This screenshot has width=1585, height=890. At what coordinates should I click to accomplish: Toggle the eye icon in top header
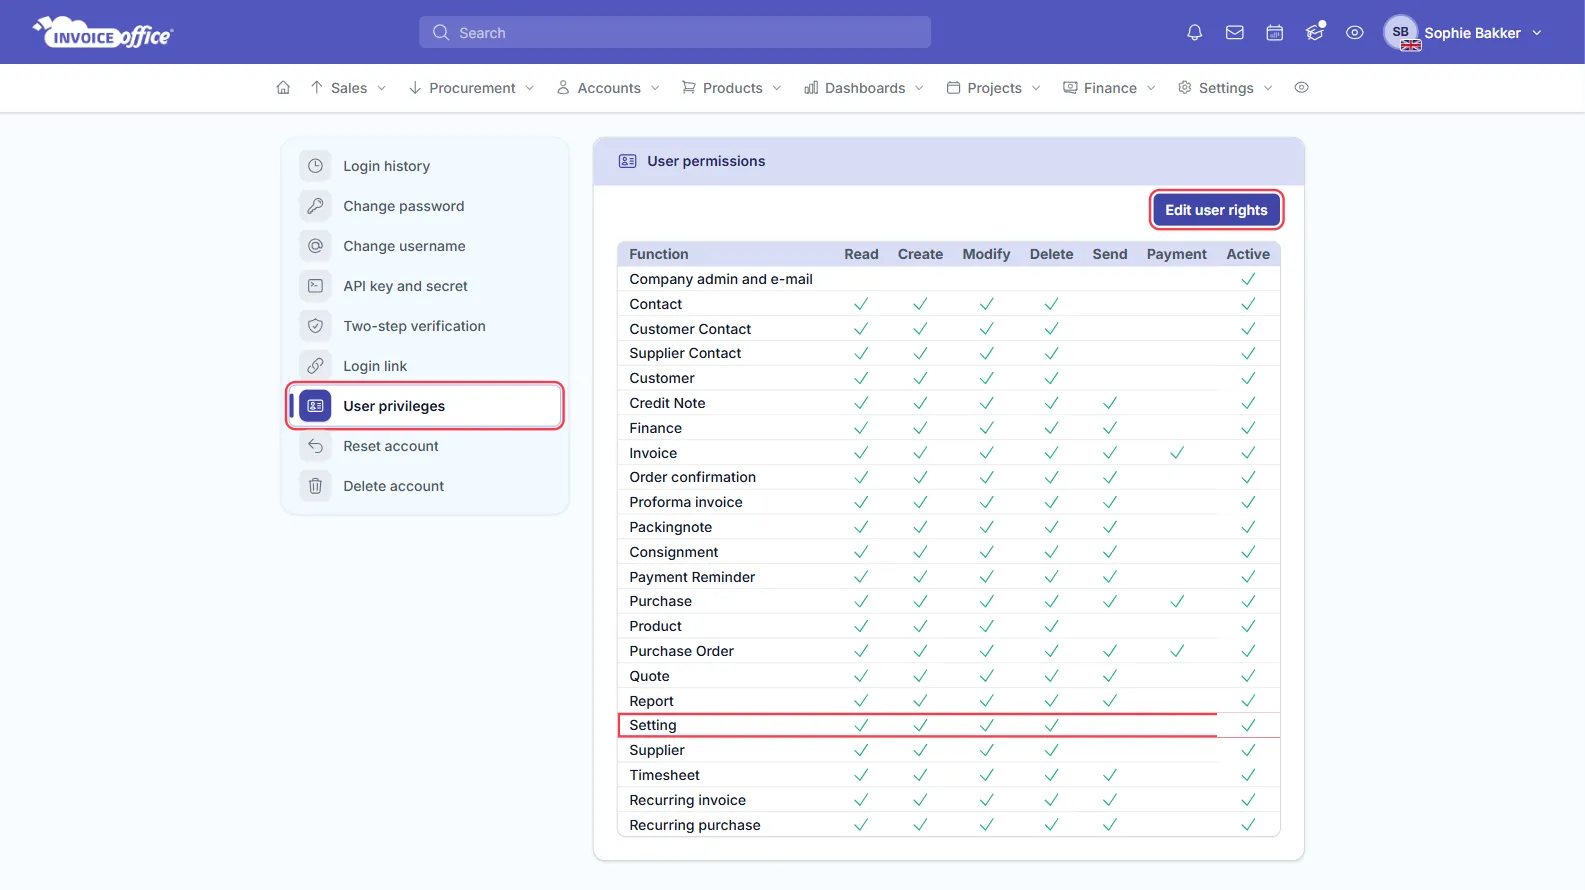1355,33
